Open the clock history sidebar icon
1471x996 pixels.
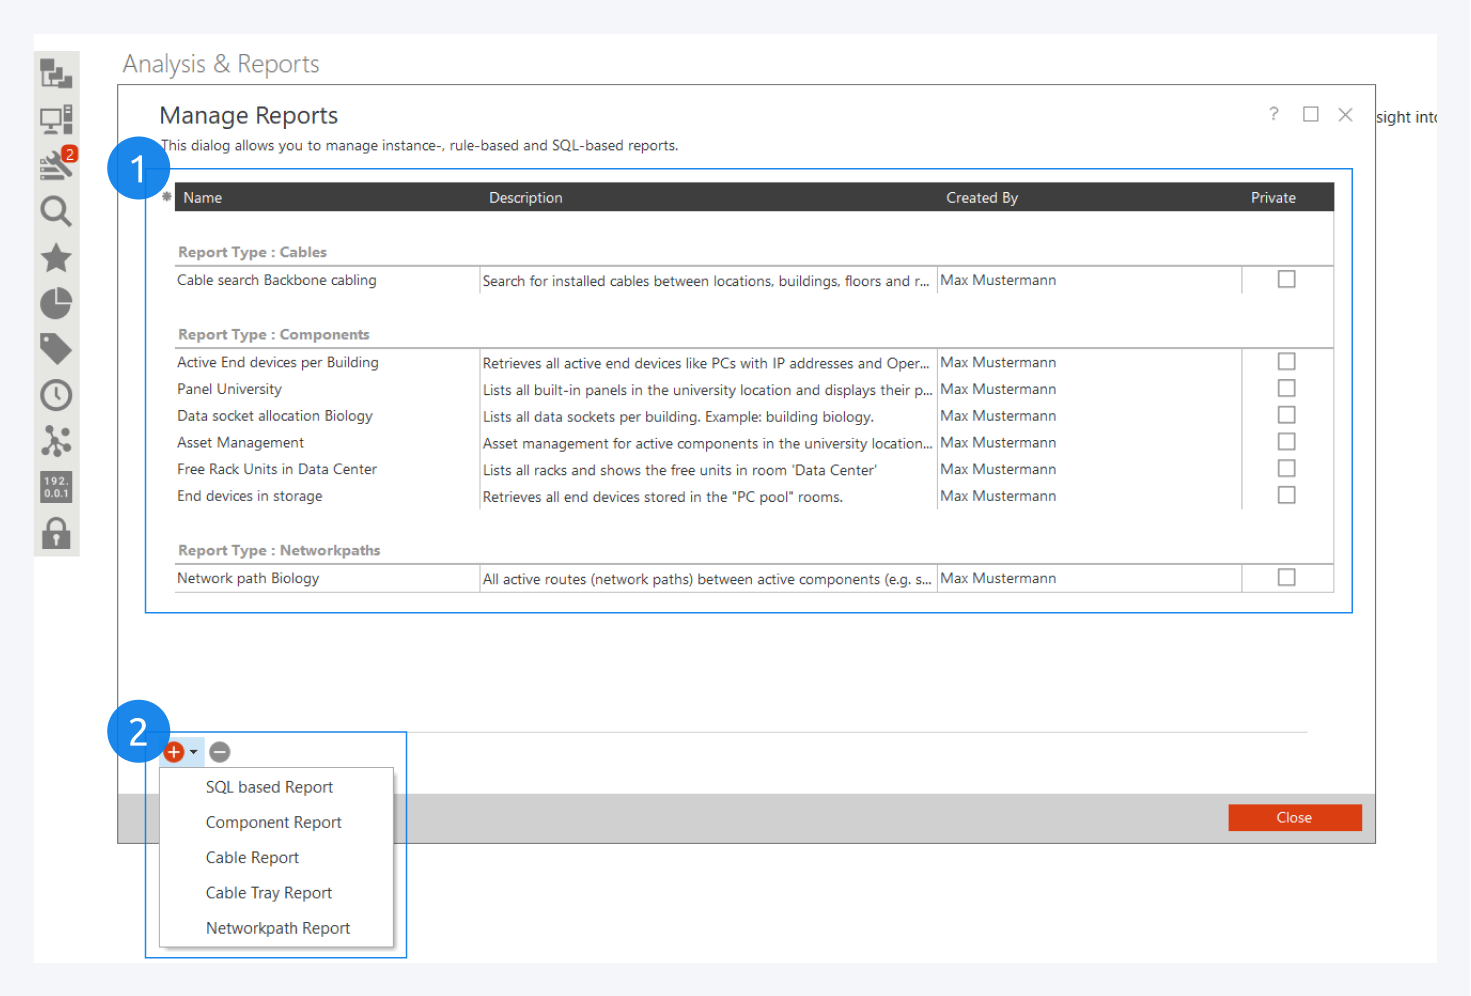[56, 395]
